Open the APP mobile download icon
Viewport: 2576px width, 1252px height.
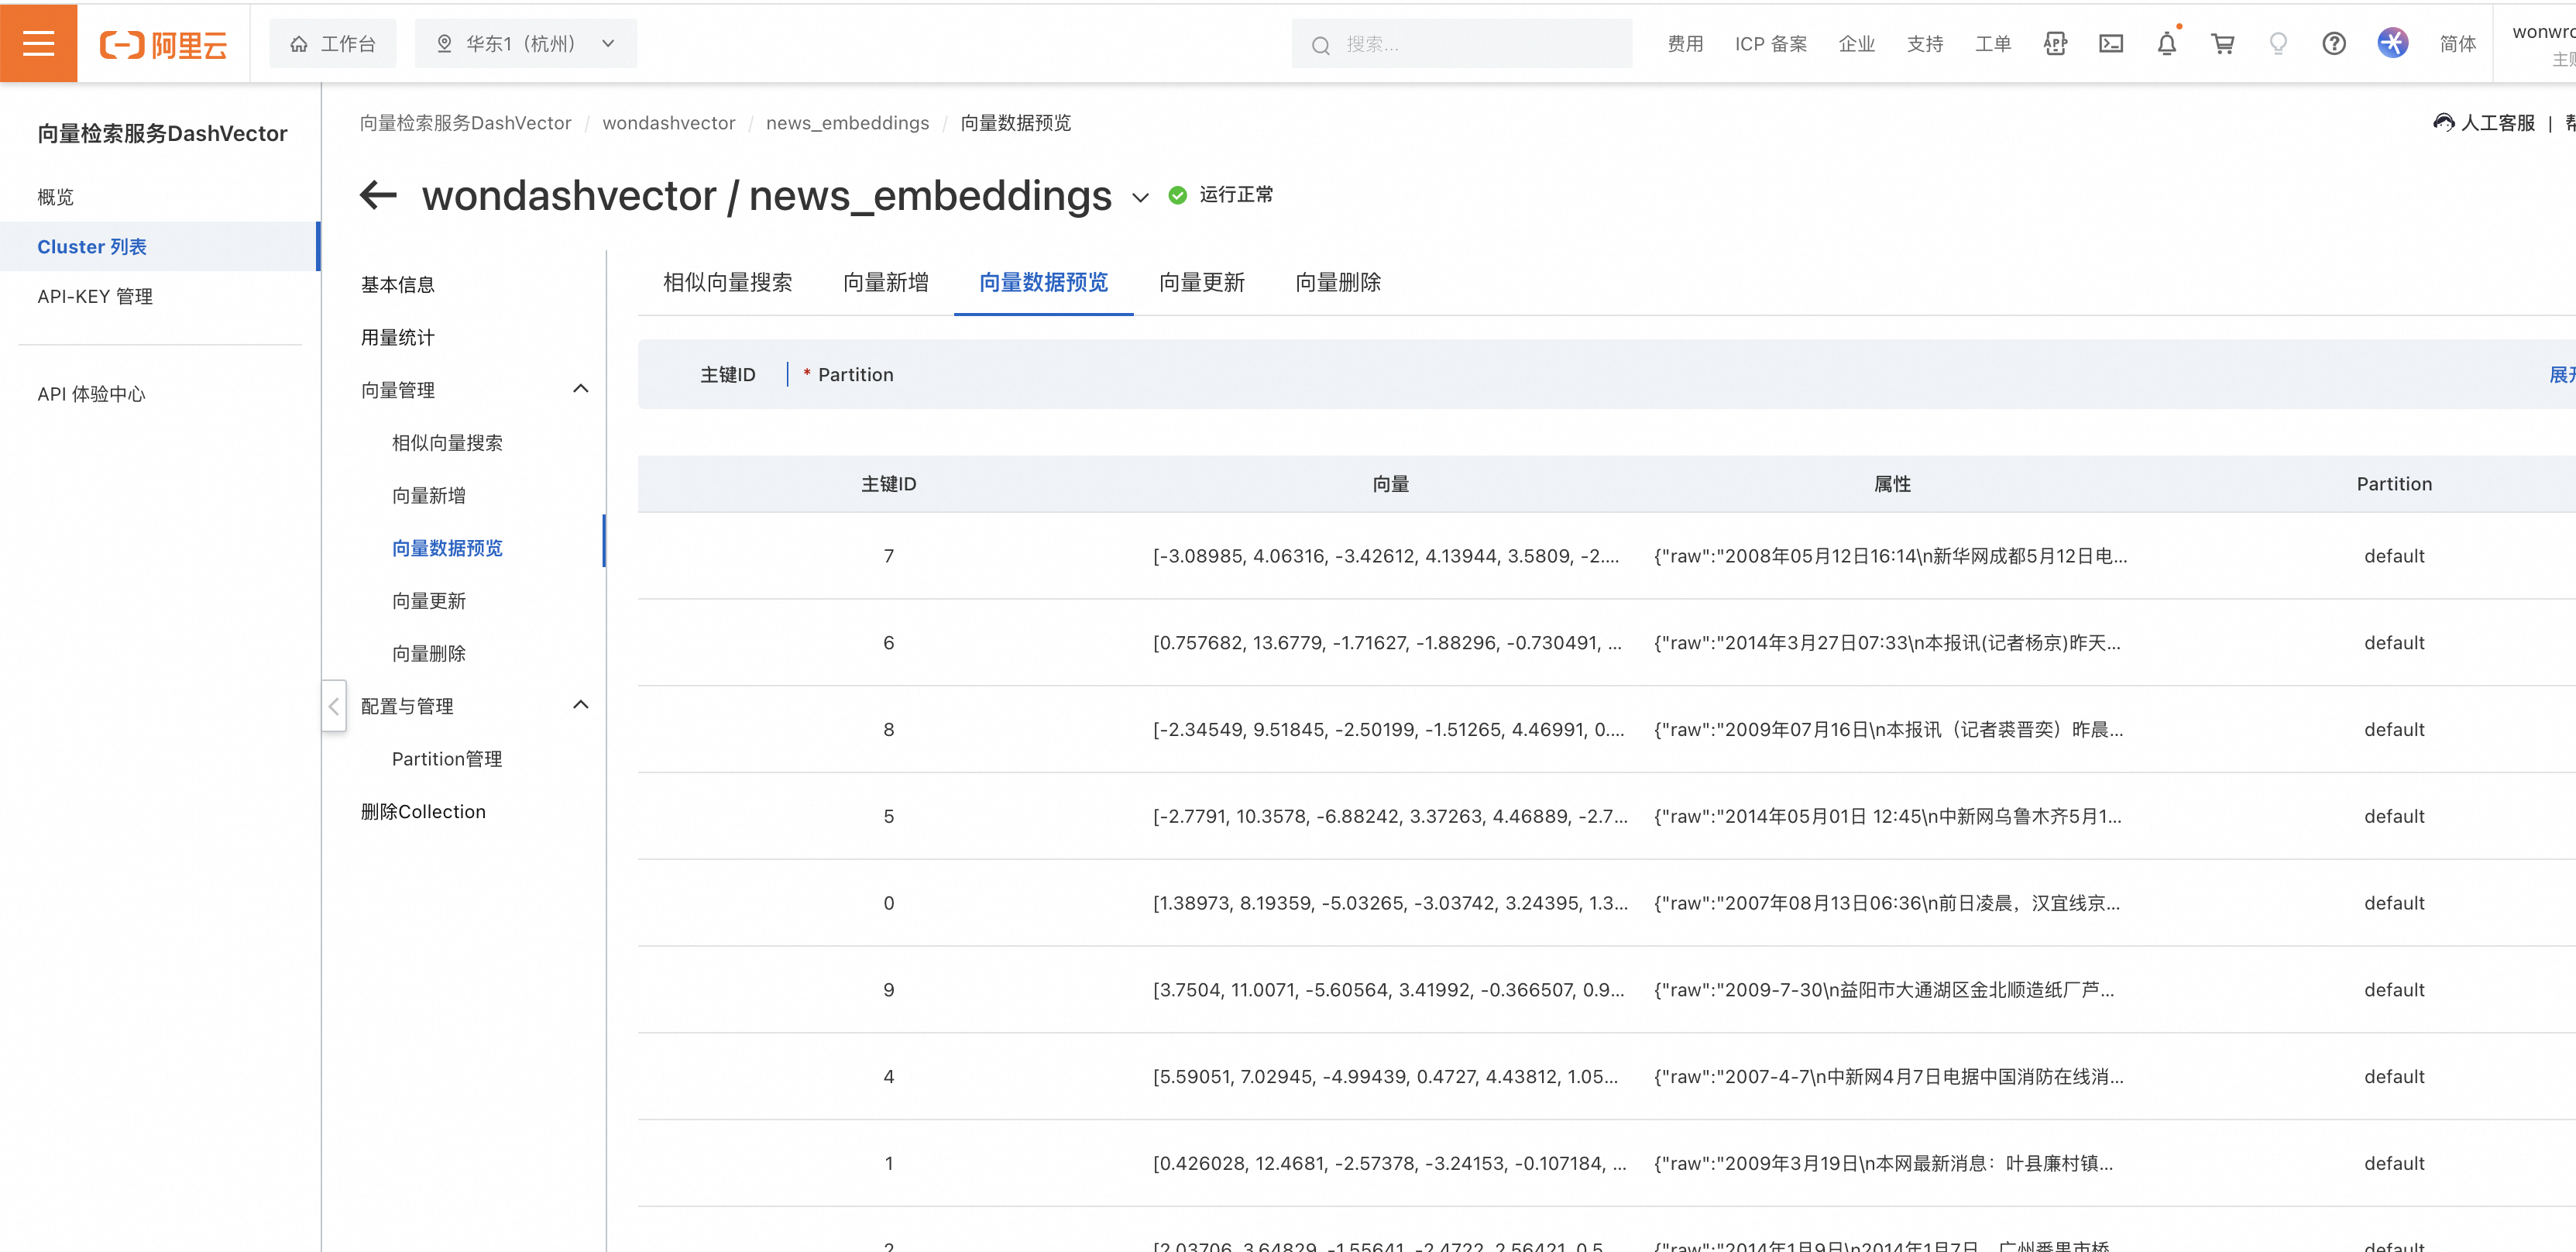(2055, 43)
